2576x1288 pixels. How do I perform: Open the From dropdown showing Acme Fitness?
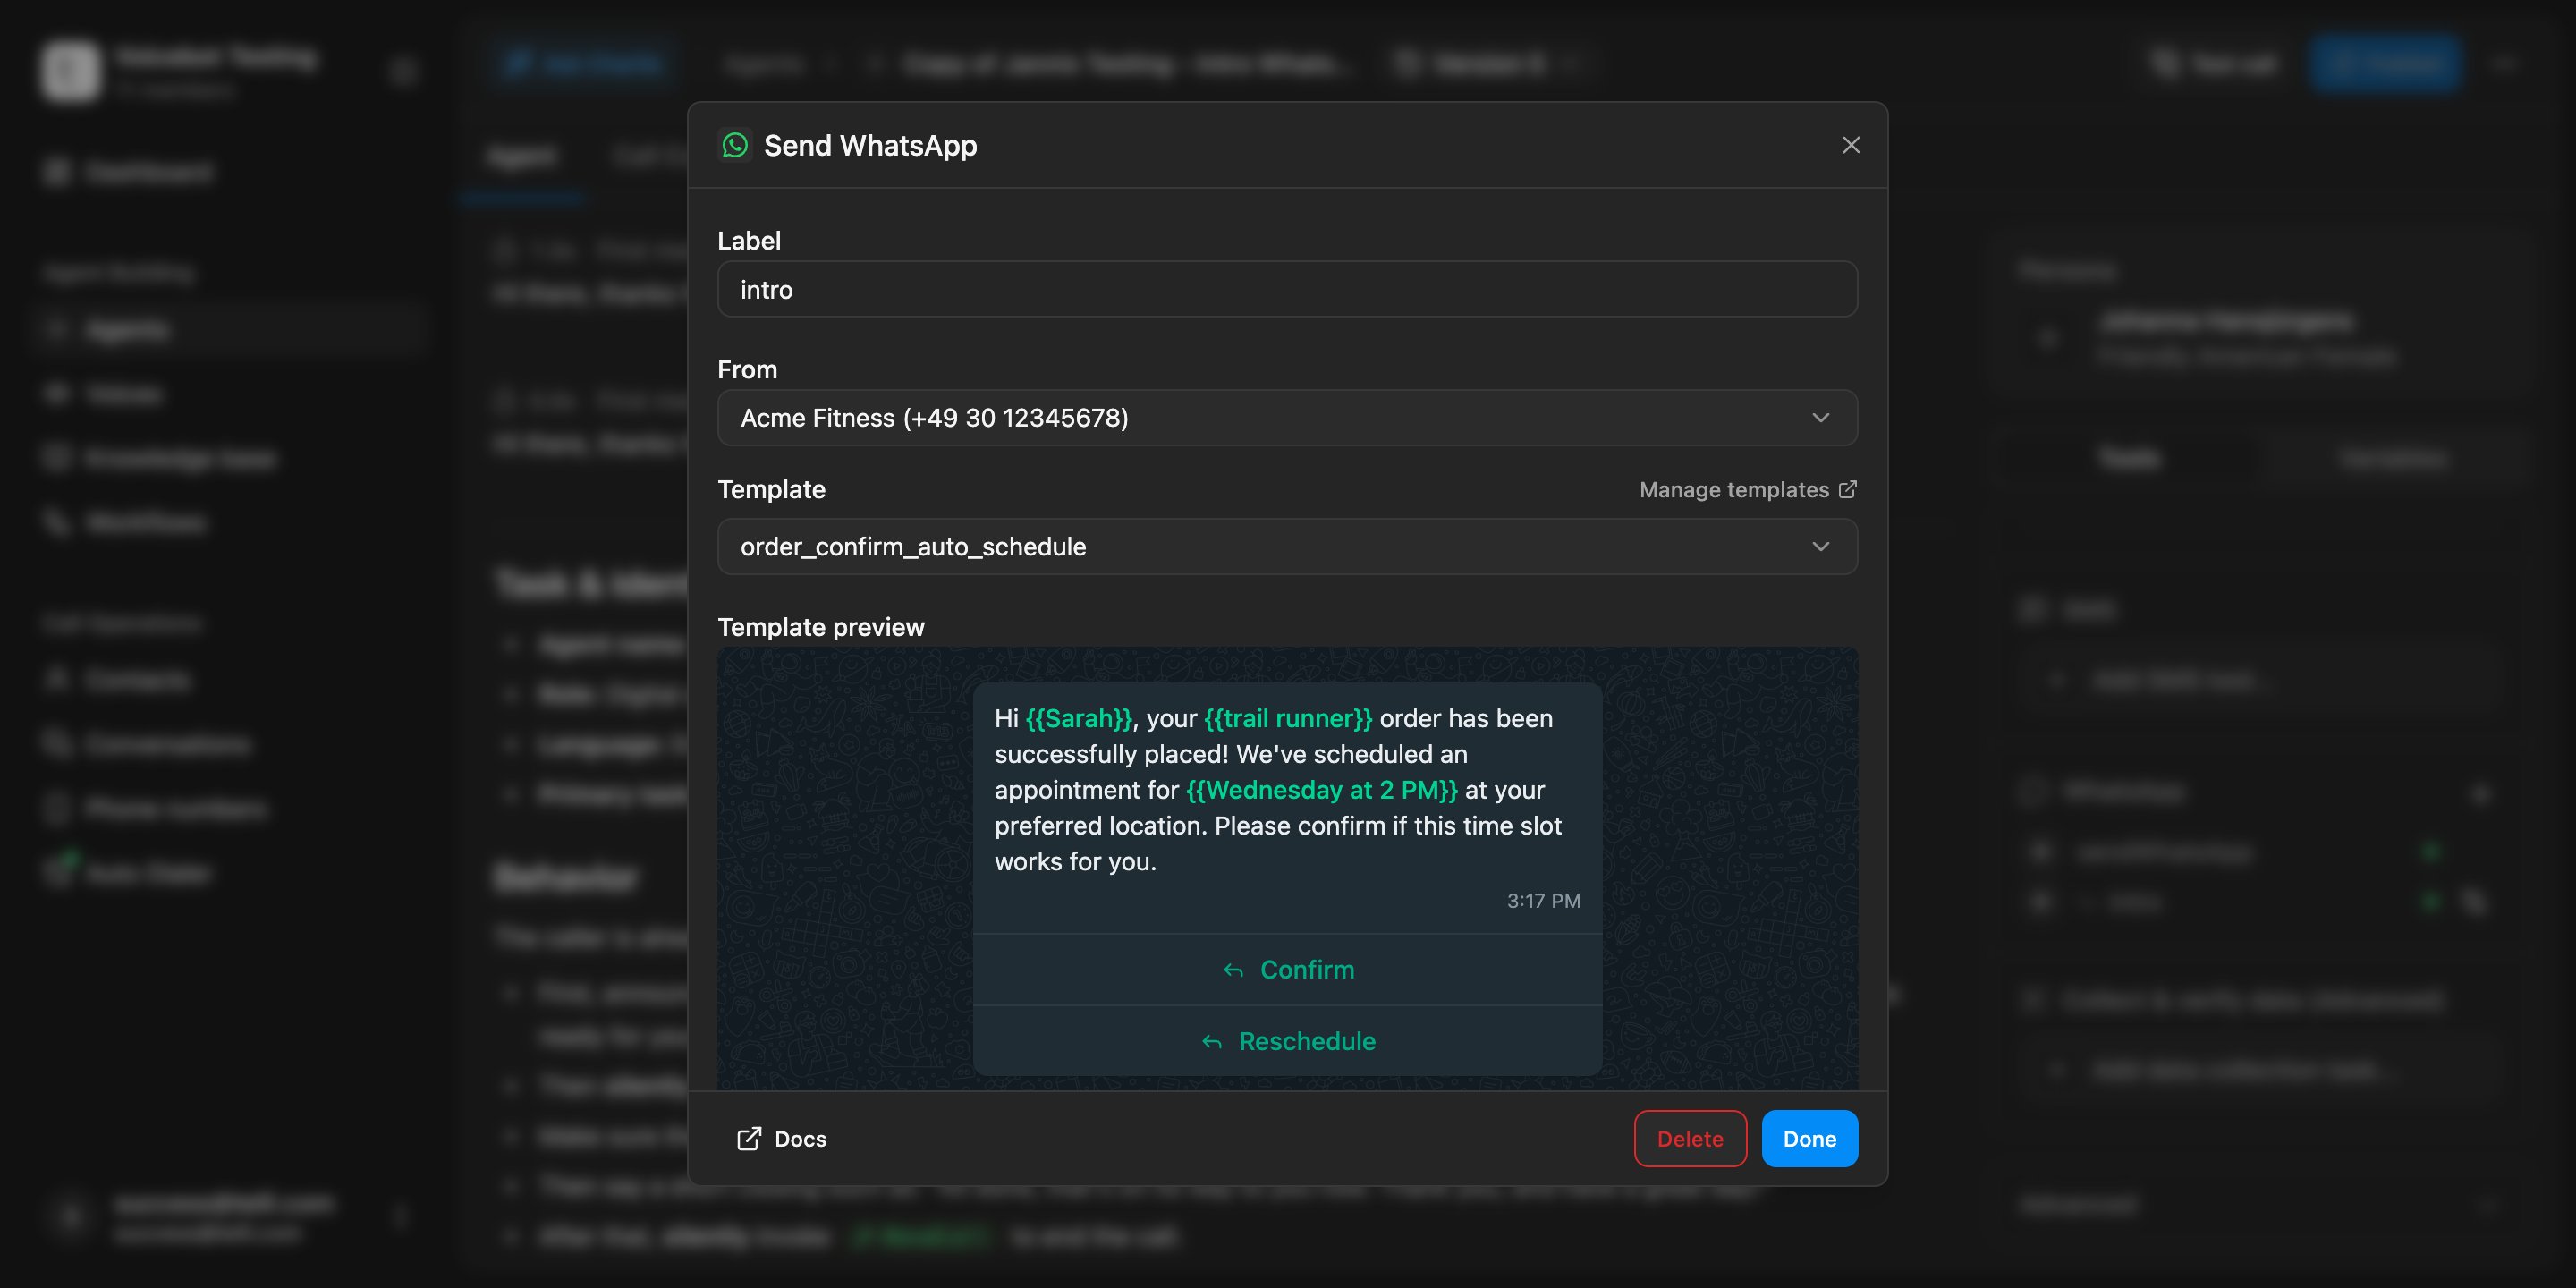tap(1287, 418)
